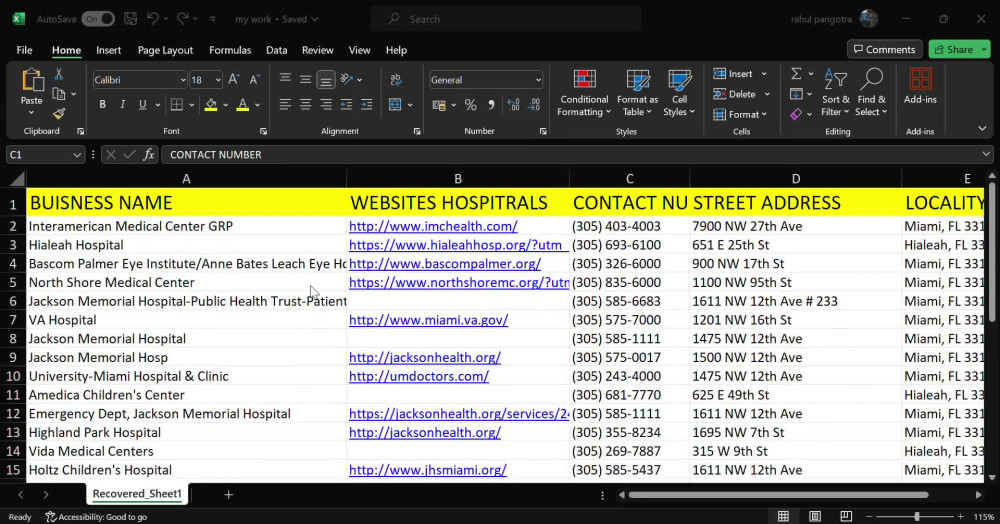Add a new sheet
The height and width of the screenshot is (524, 1000).
(x=228, y=494)
